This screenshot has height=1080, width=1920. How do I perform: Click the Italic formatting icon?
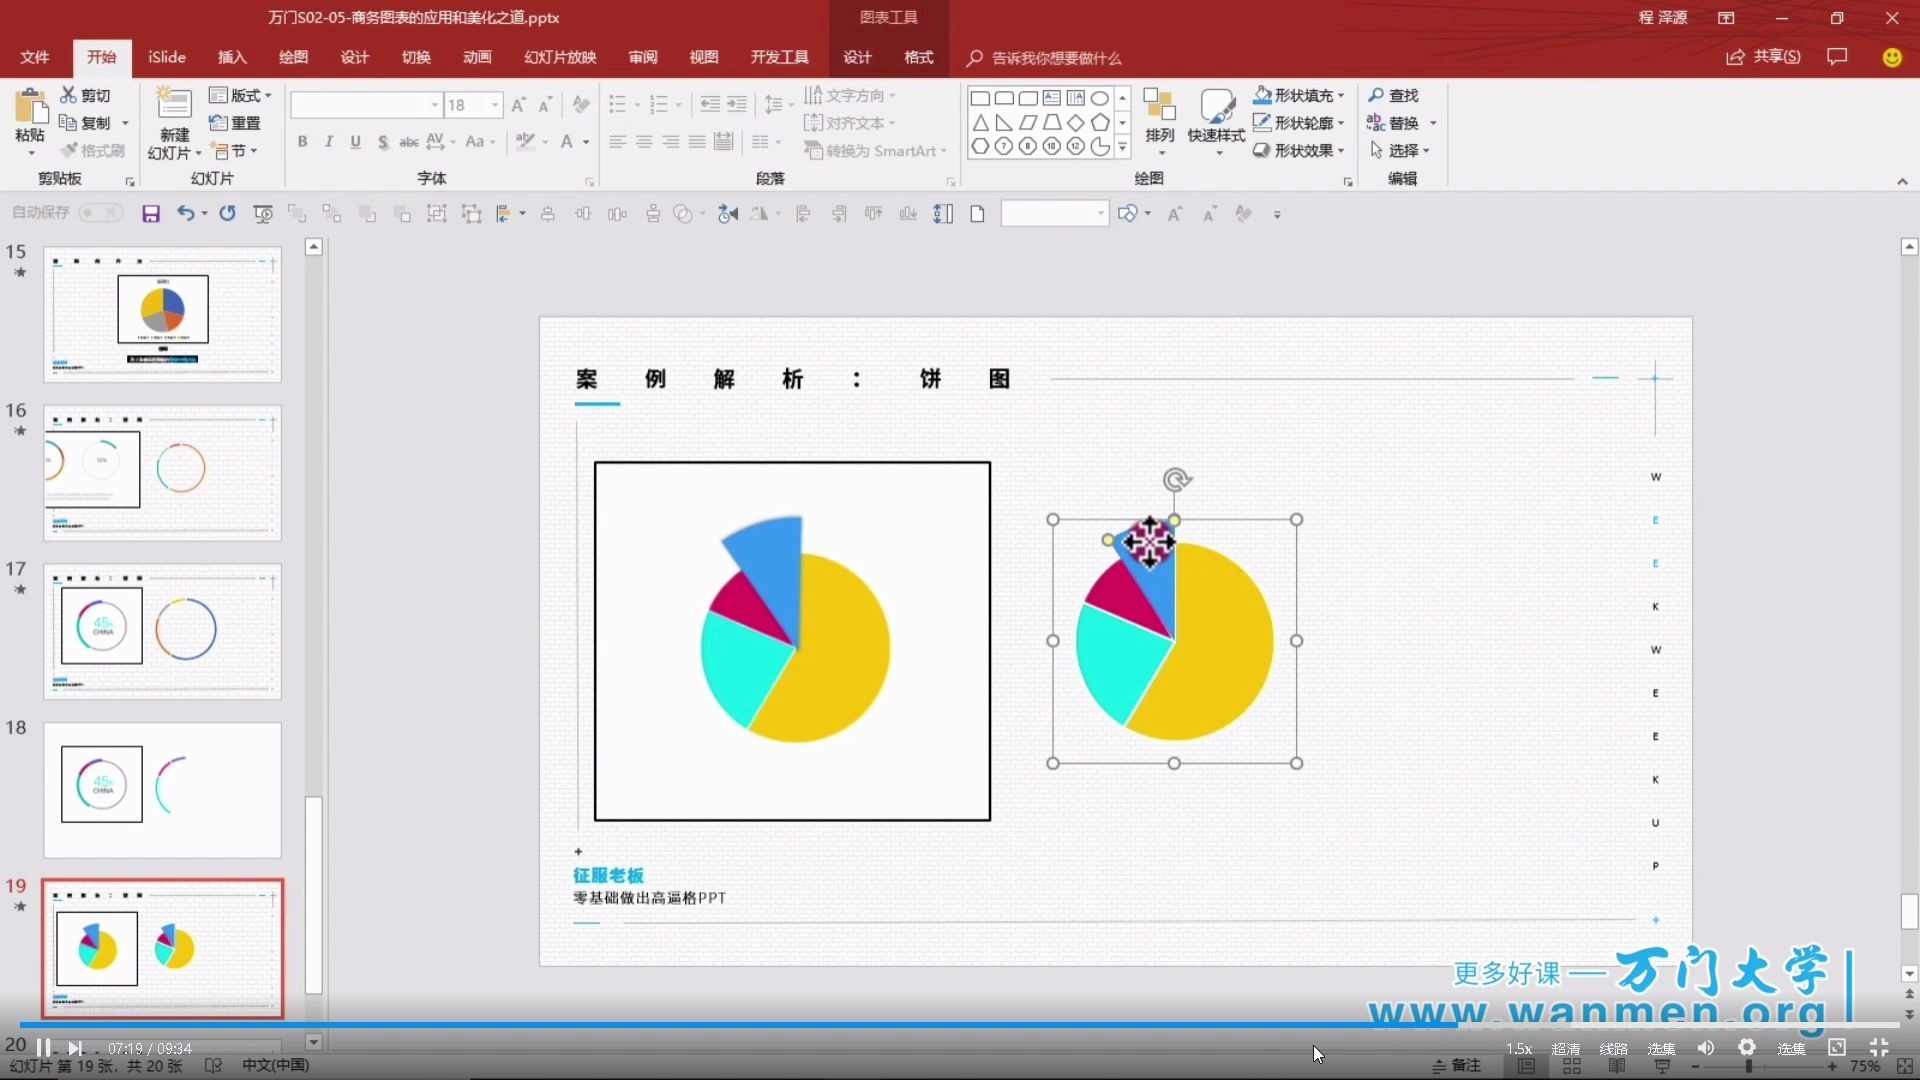[x=328, y=142]
